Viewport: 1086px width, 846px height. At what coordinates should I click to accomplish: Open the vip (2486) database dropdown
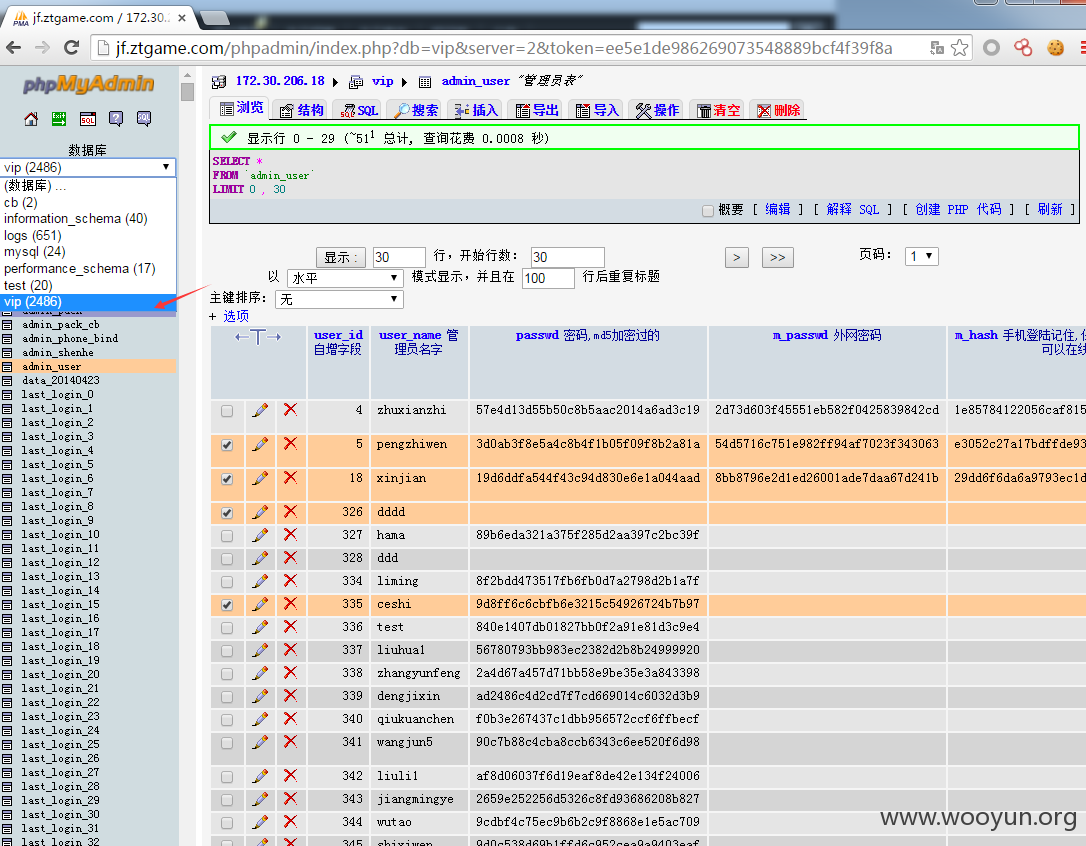[87, 167]
